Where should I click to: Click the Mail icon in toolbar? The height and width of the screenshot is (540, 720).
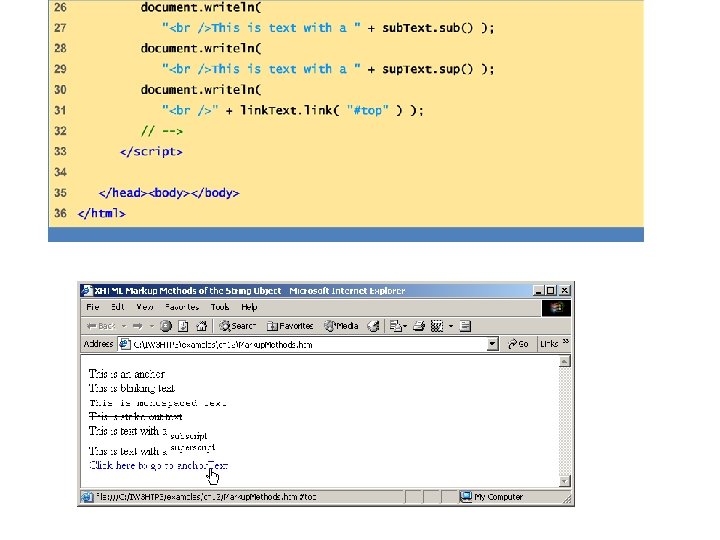395,326
